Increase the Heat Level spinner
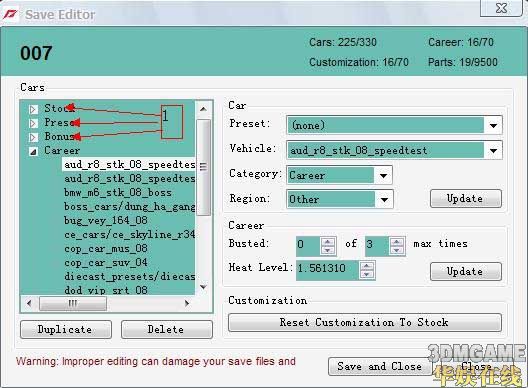This screenshot has height=388, width=528. click(x=366, y=266)
